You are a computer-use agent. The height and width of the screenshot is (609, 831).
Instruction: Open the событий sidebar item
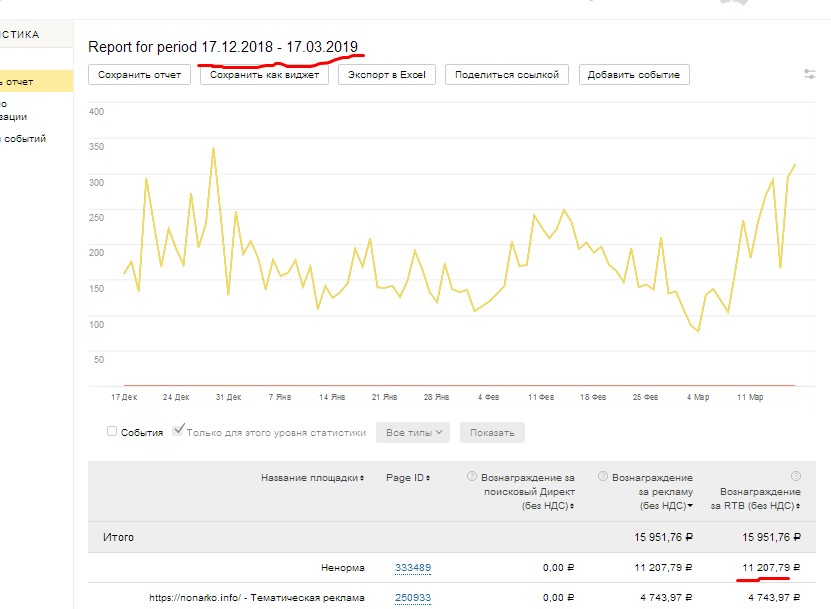tap(24, 139)
